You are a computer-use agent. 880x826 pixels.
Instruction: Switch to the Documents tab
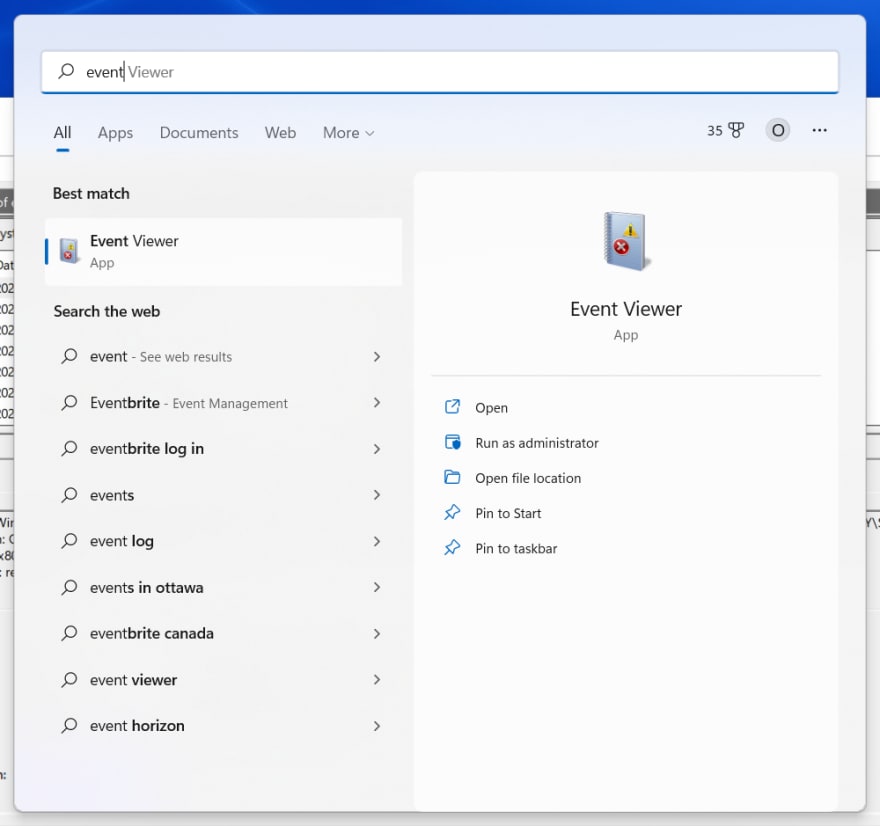click(199, 133)
